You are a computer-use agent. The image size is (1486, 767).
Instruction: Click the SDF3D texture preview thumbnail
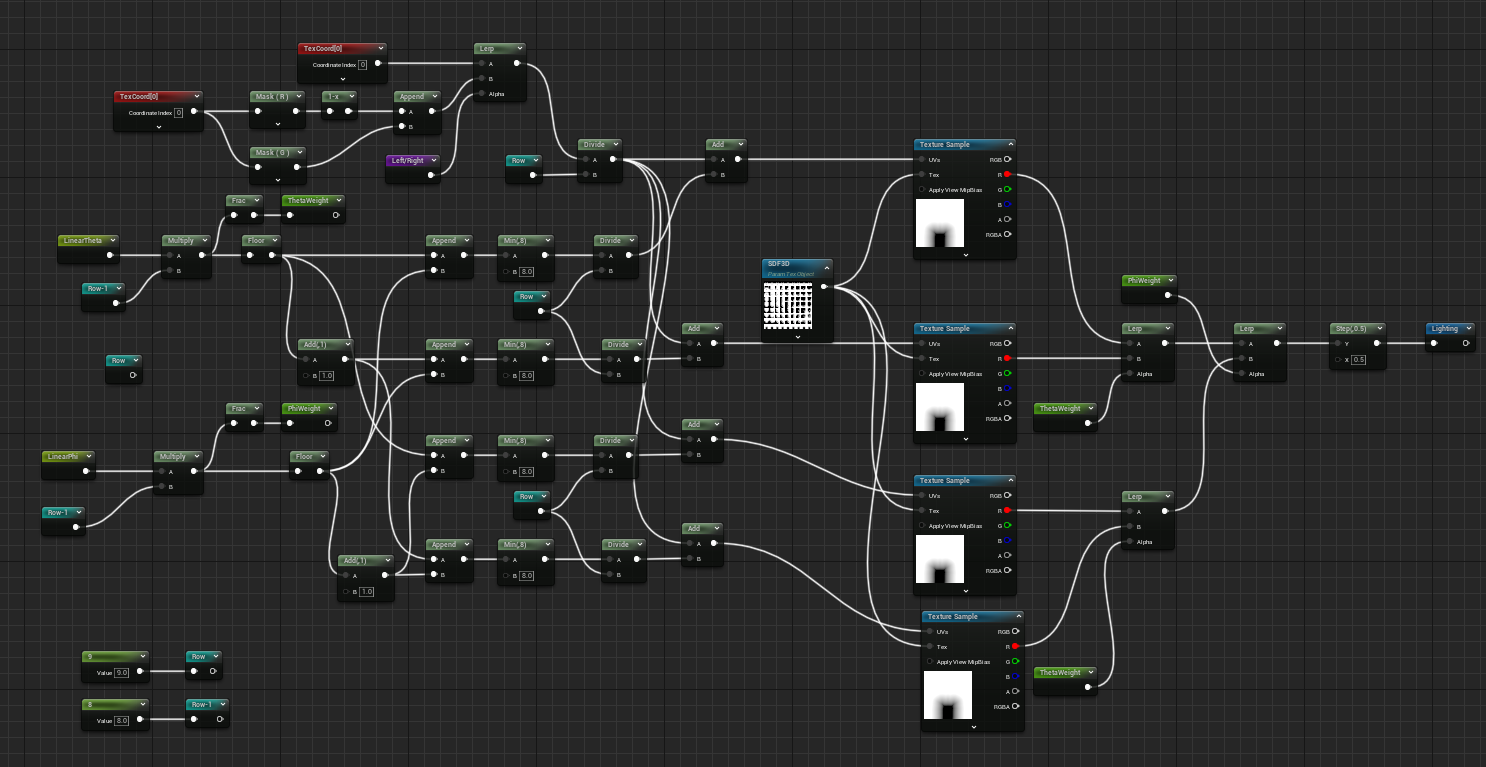[788, 305]
